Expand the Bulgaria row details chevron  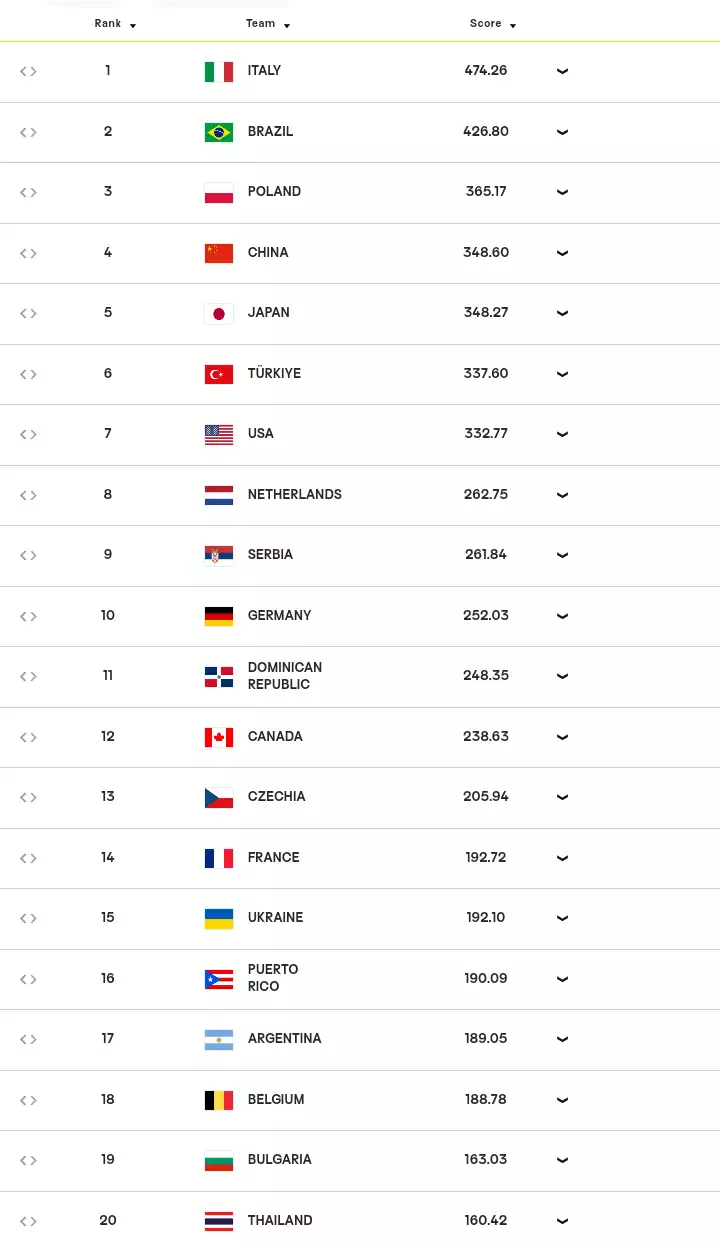562,1160
